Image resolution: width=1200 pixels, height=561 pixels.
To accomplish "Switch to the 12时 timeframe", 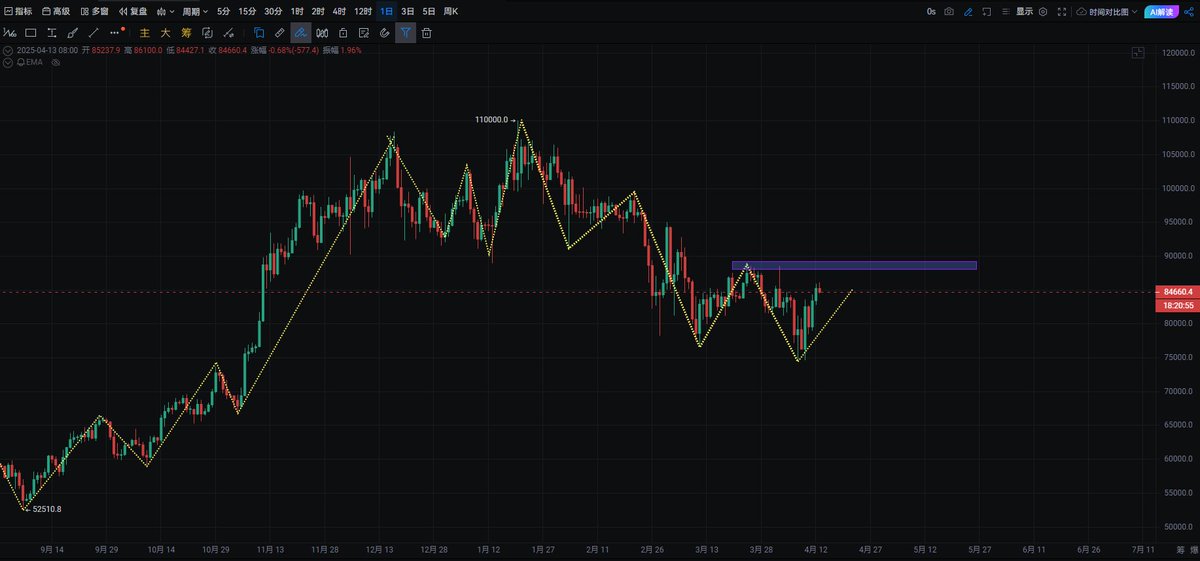I will 363,11.
